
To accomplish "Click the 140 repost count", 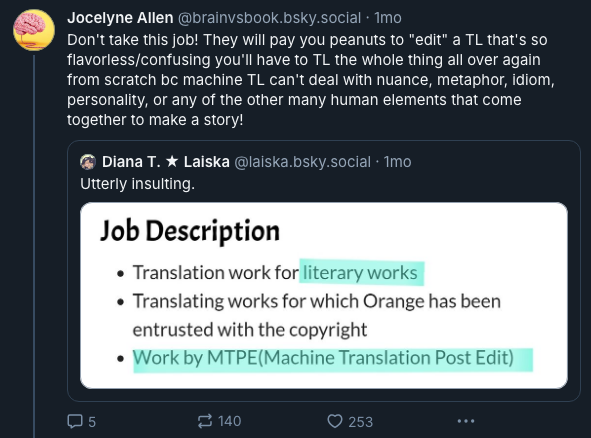I will click(x=230, y=421).
